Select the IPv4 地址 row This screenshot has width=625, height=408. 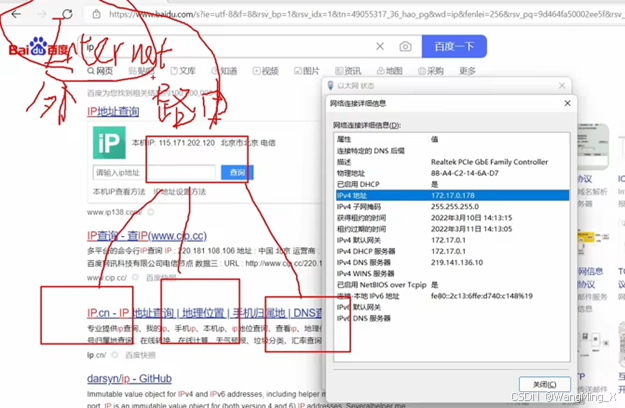click(452, 196)
